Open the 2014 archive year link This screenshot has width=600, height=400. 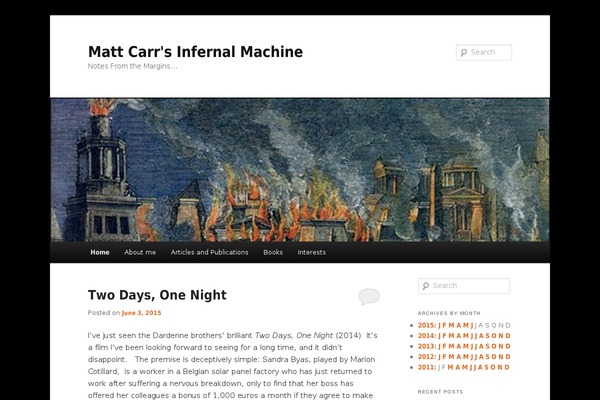[426, 336]
